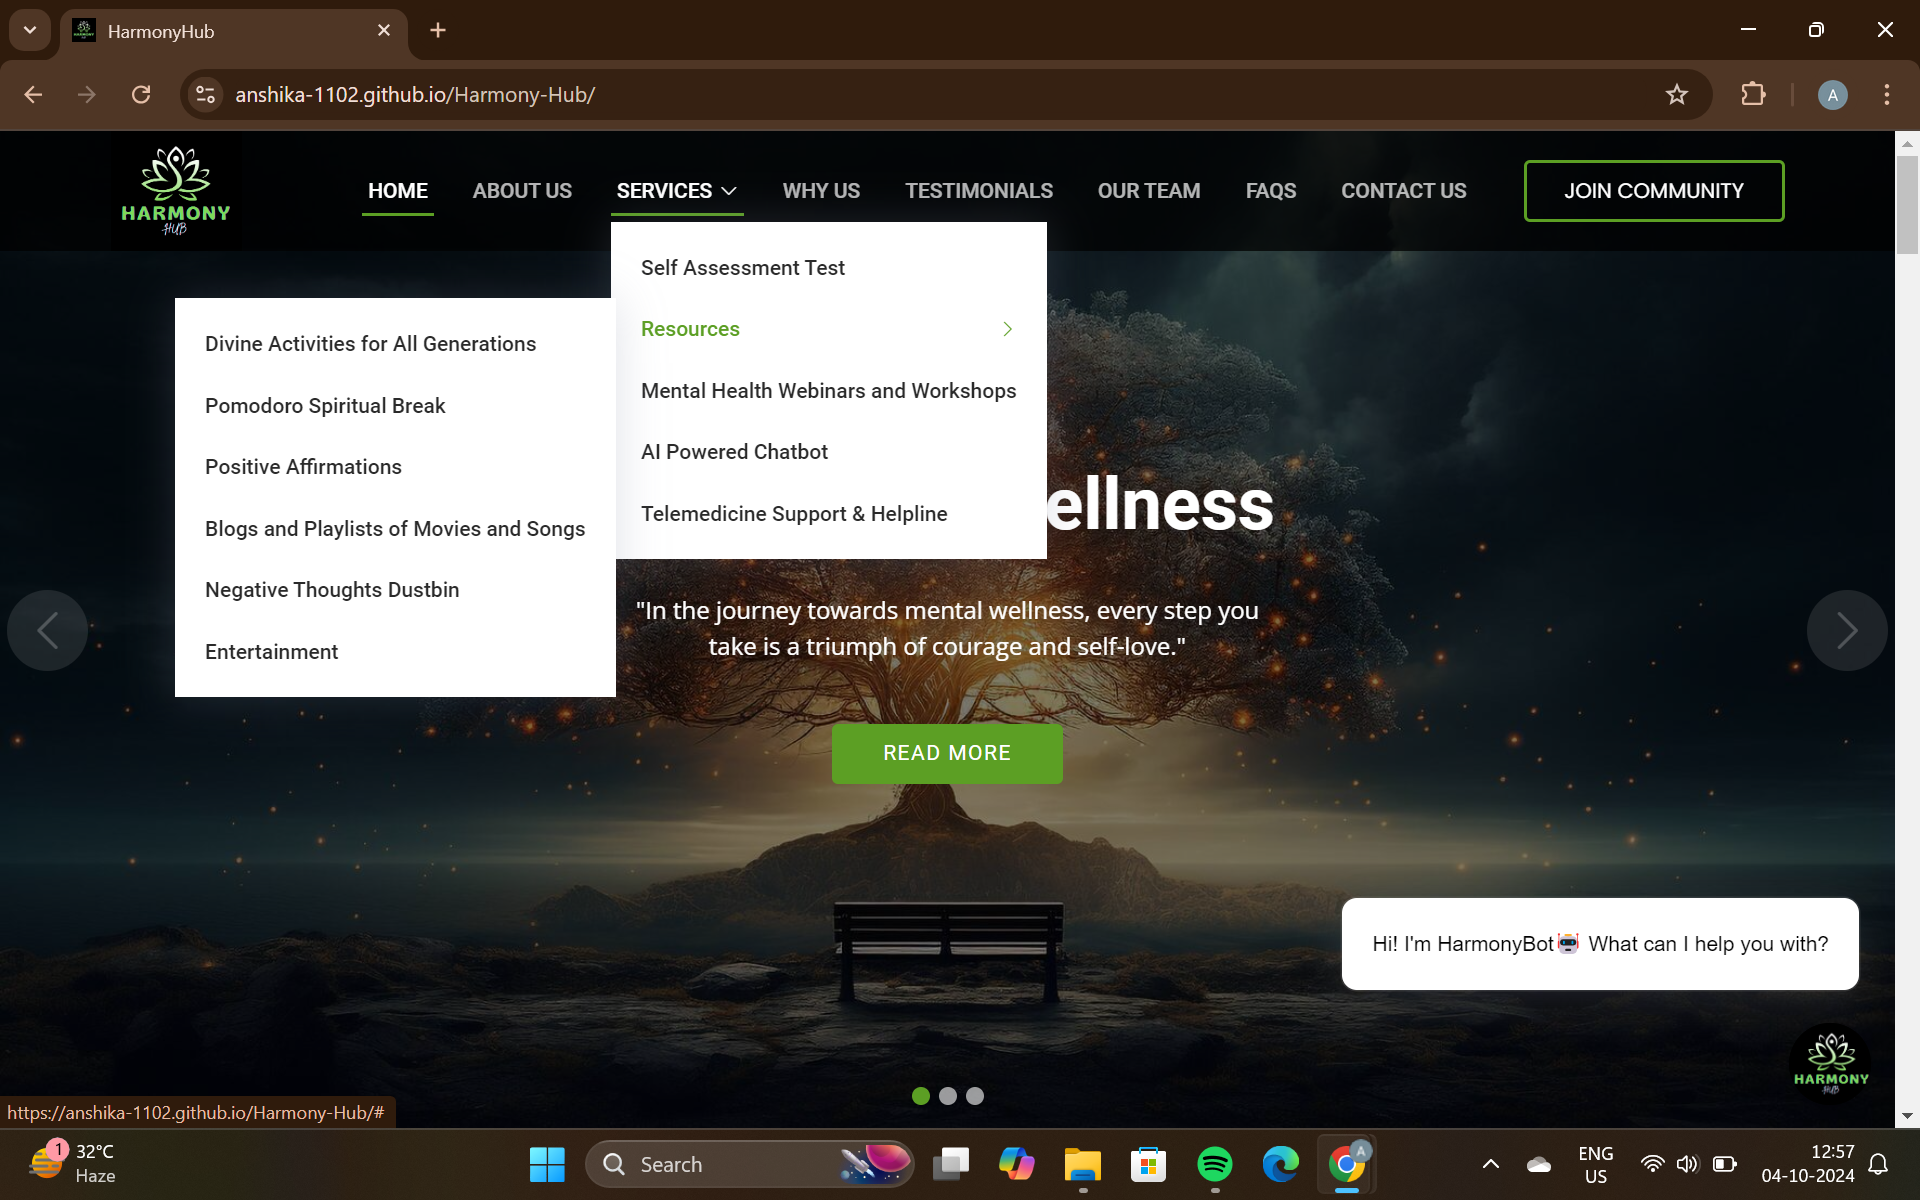
Task: View site information icon in the address bar
Action: click(x=206, y=95)
